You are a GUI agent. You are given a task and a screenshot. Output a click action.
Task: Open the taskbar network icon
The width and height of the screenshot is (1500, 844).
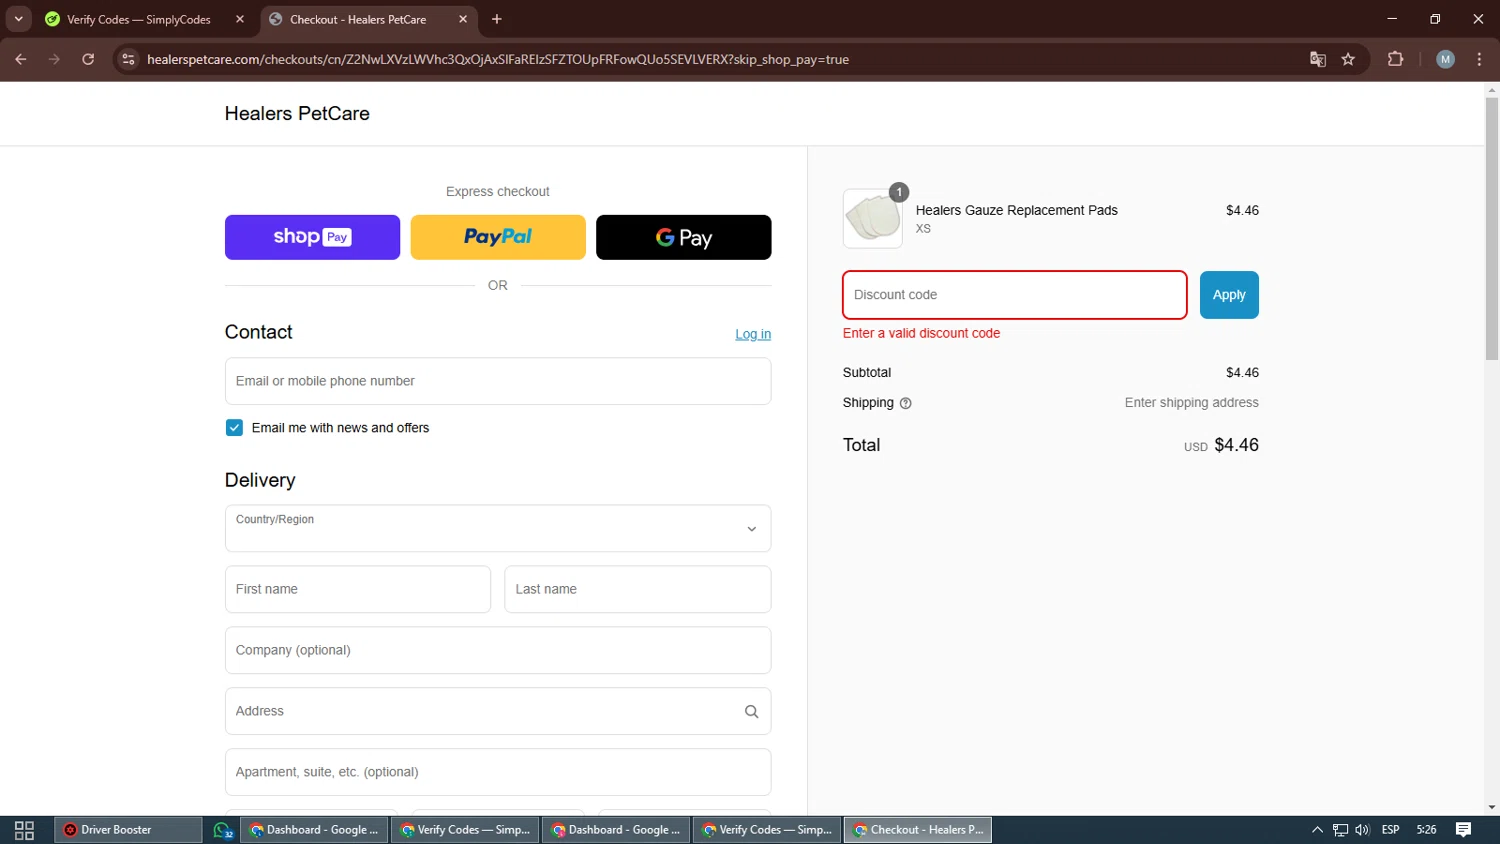coord(1340,830)
